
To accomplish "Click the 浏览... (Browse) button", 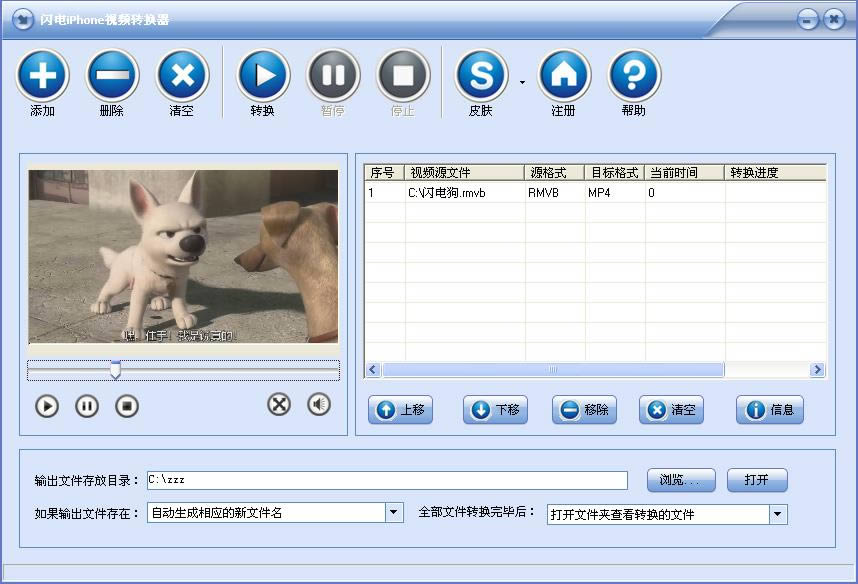I will (x=681, y=480).
